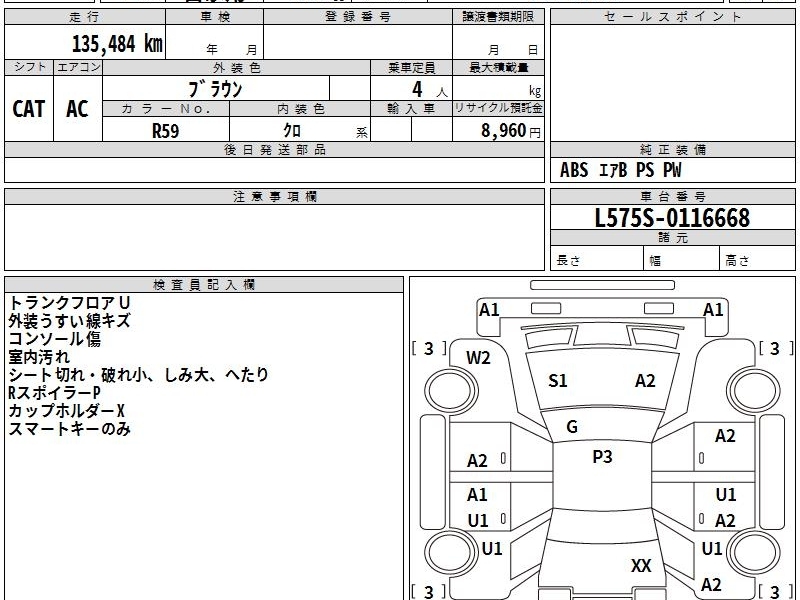Screen dimensions: 800x600
Task: Click the 純正装備 header
Action: 672,150
